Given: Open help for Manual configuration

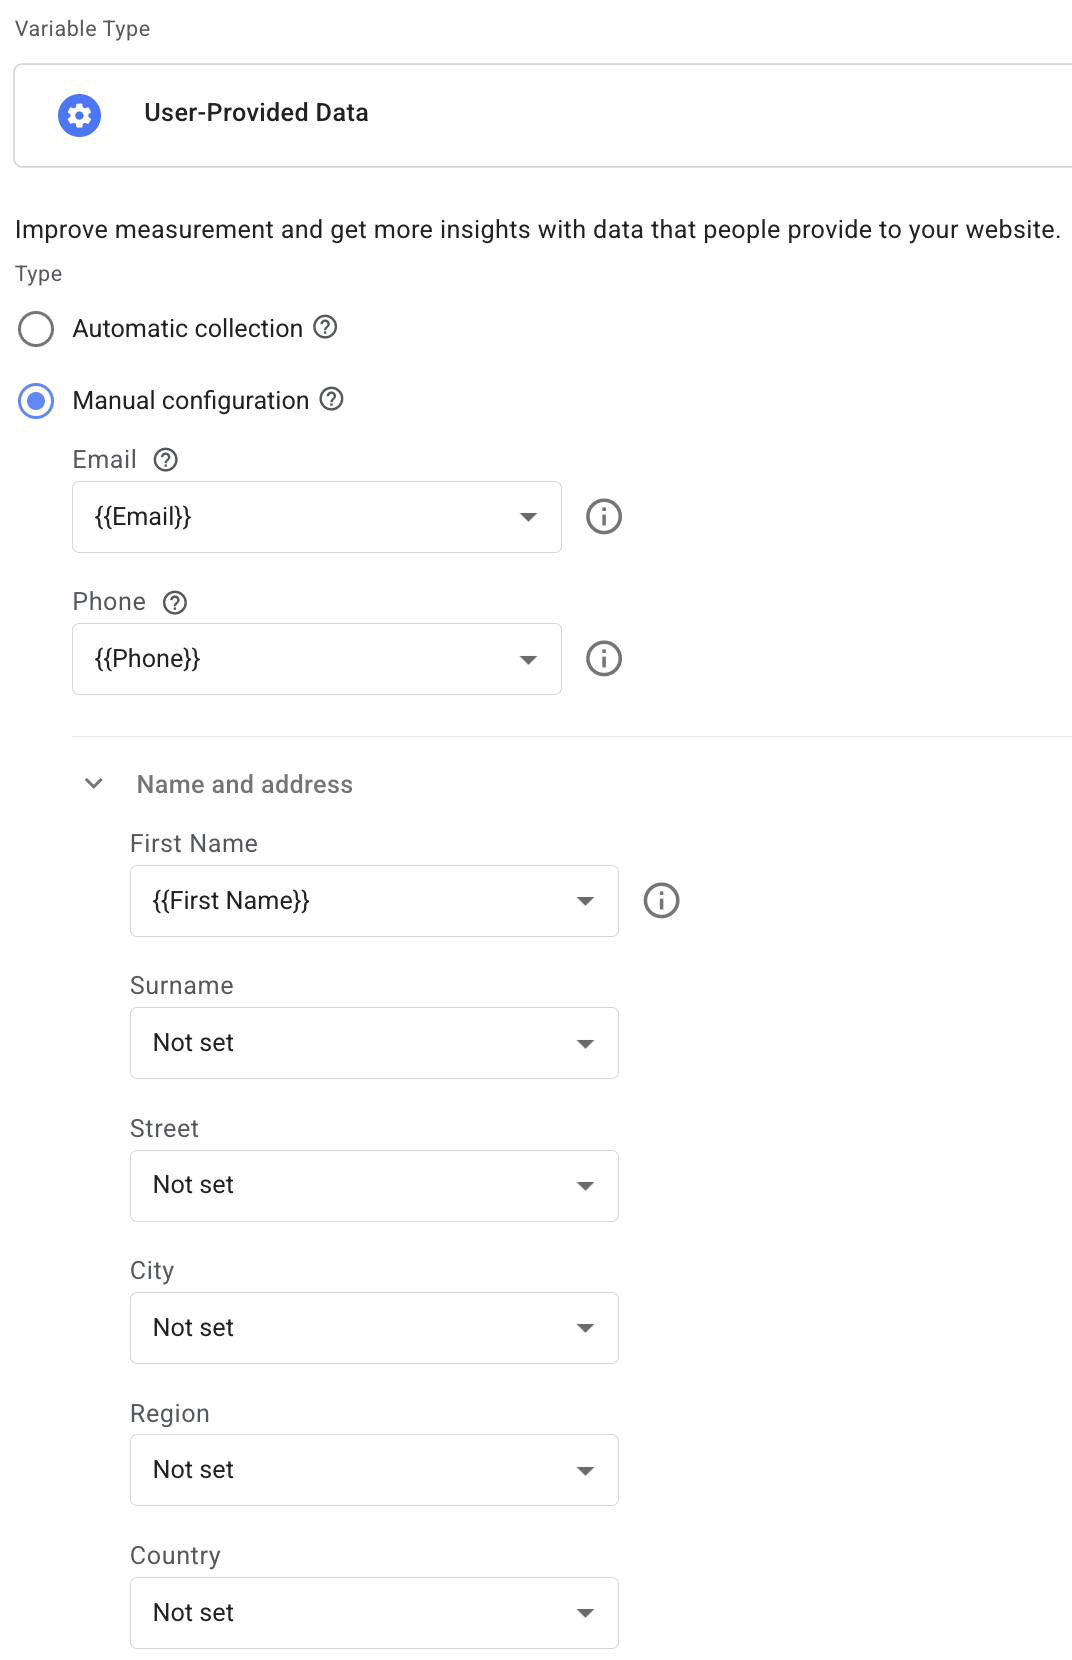Looking at the screenshot, I should tap(331, 399).
